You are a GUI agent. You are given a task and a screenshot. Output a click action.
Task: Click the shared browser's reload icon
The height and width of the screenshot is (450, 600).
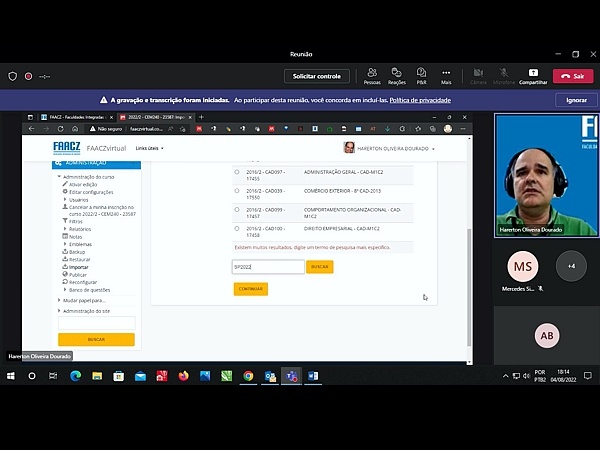coord(60,129)
